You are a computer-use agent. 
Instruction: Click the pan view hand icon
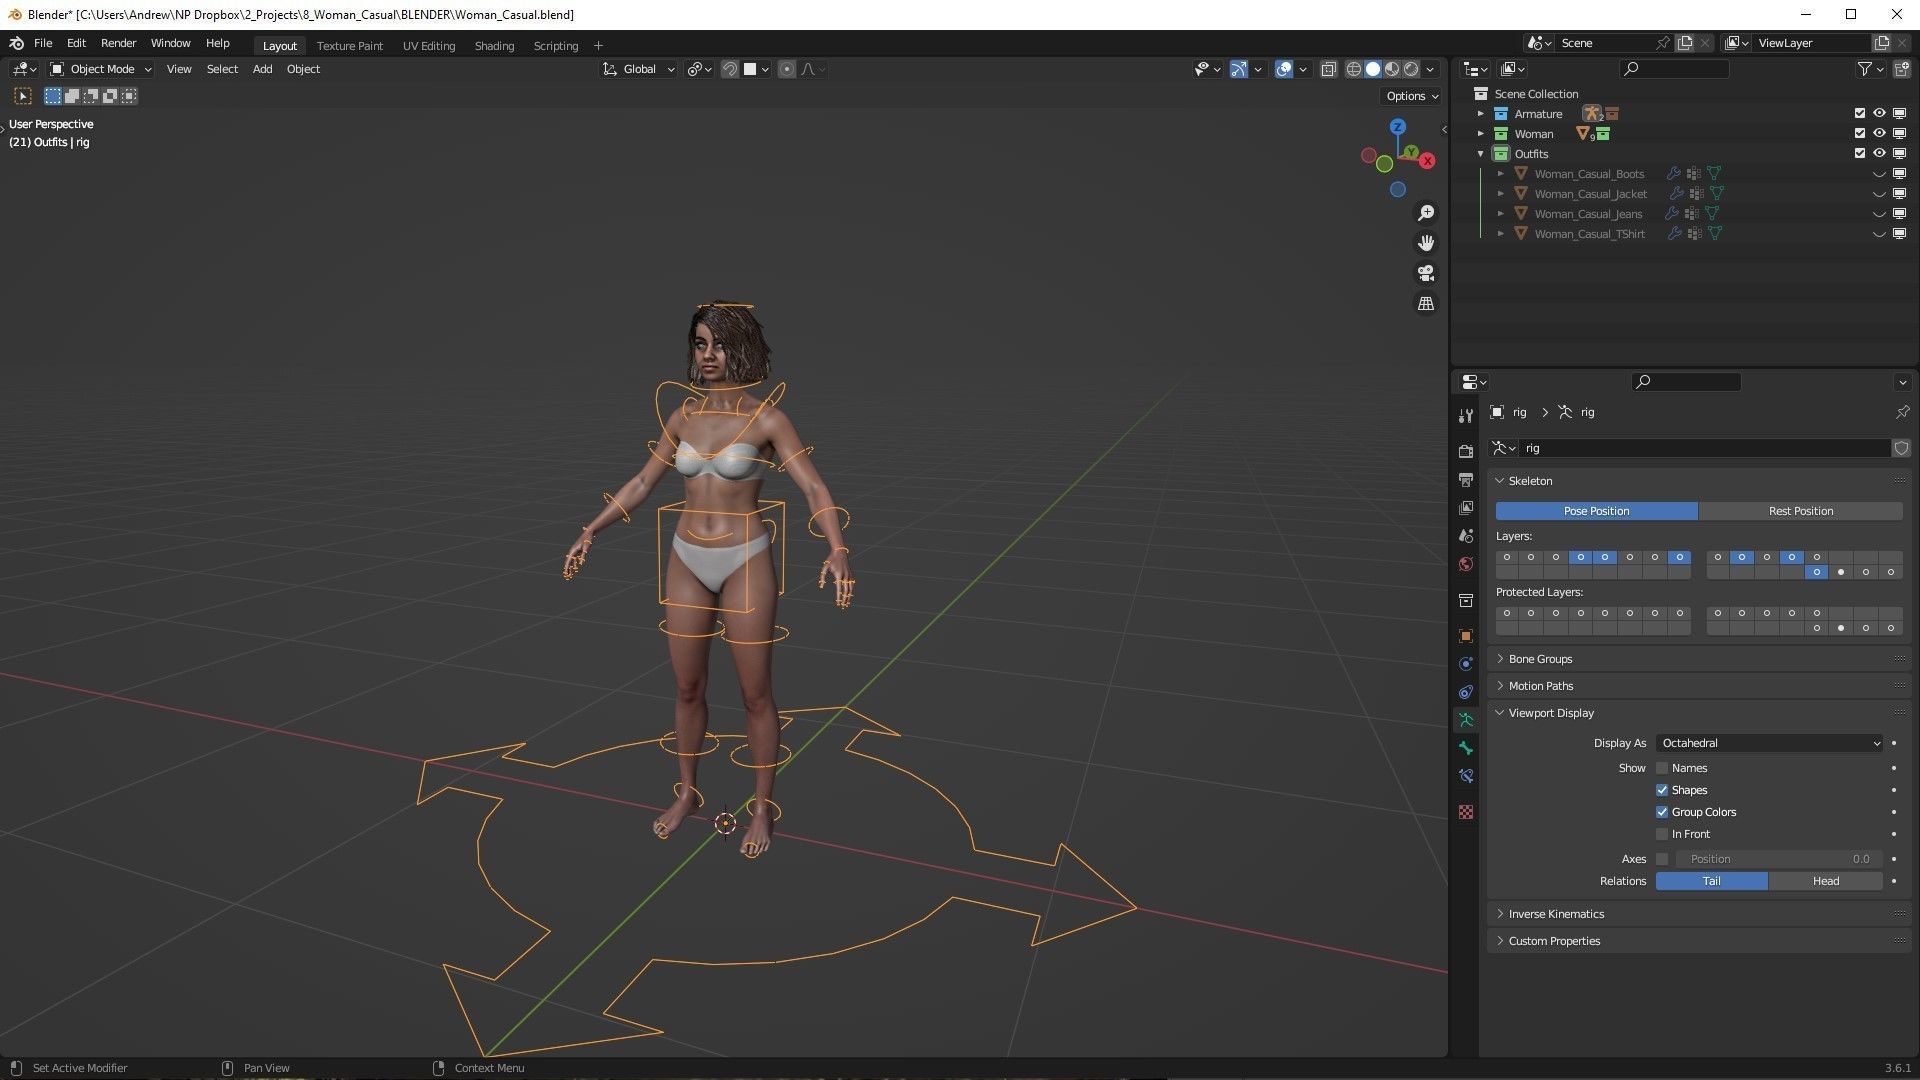(x=1426, y=243)
